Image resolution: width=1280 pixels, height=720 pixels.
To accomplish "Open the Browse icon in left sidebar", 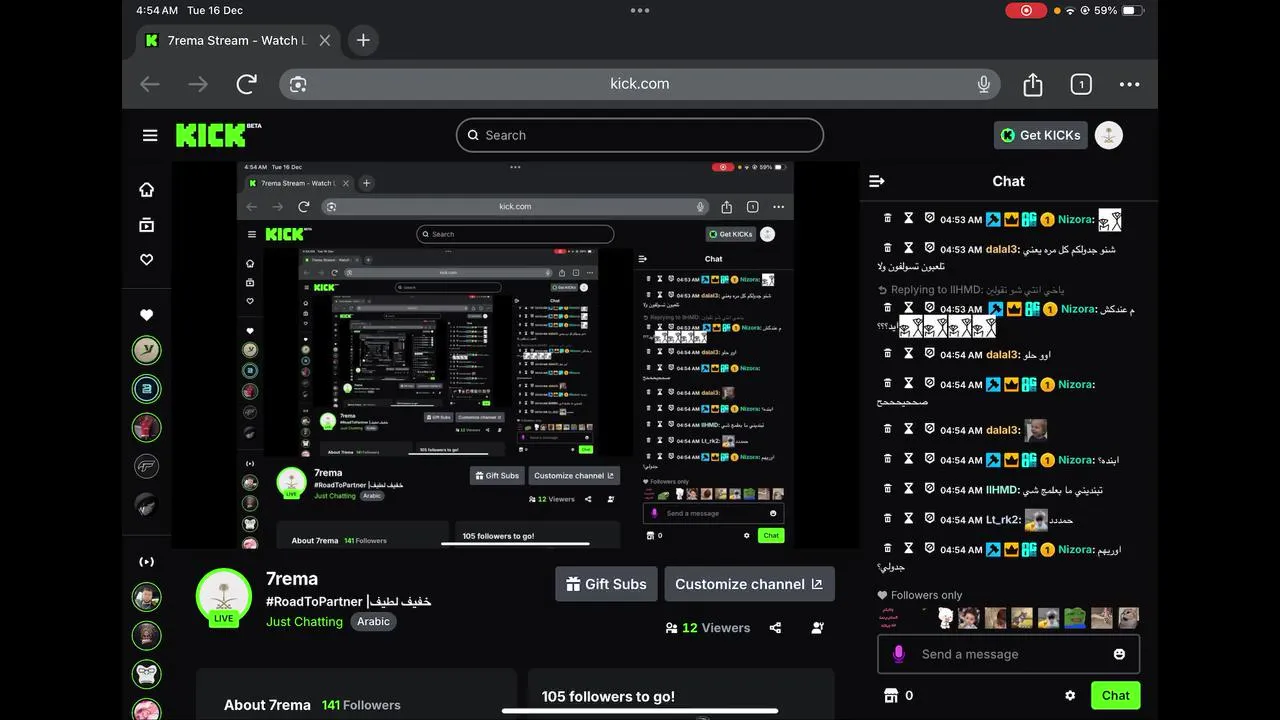I will pos(146,225).
